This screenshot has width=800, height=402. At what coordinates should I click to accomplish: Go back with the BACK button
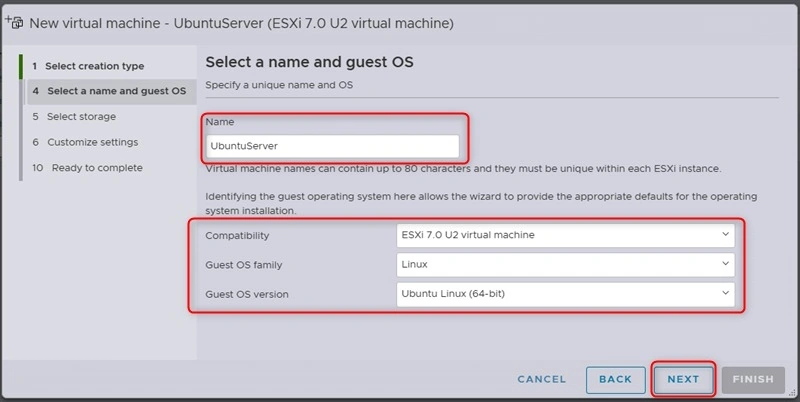coord(615,380)
